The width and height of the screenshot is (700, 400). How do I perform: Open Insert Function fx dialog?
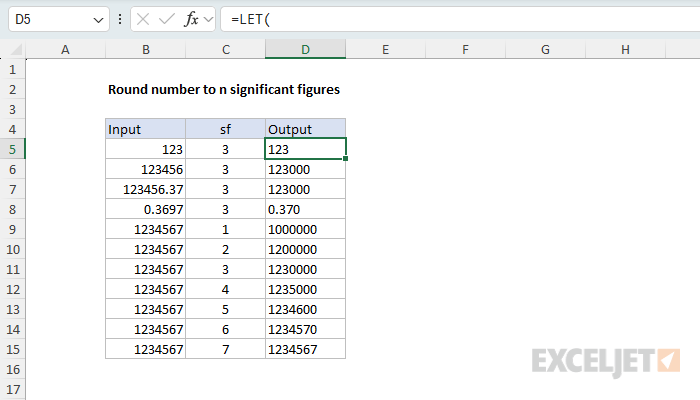tap(191, 19)
